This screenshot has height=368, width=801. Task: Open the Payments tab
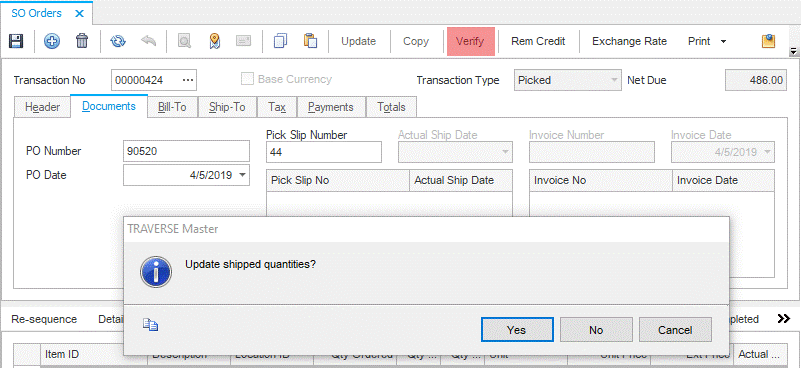(331, 107)
